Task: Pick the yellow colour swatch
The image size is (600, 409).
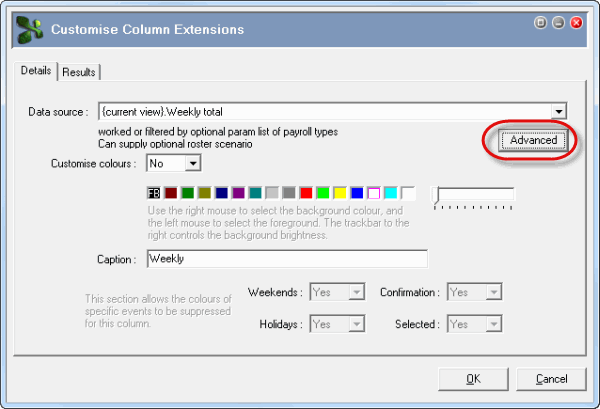Action: 340,193
